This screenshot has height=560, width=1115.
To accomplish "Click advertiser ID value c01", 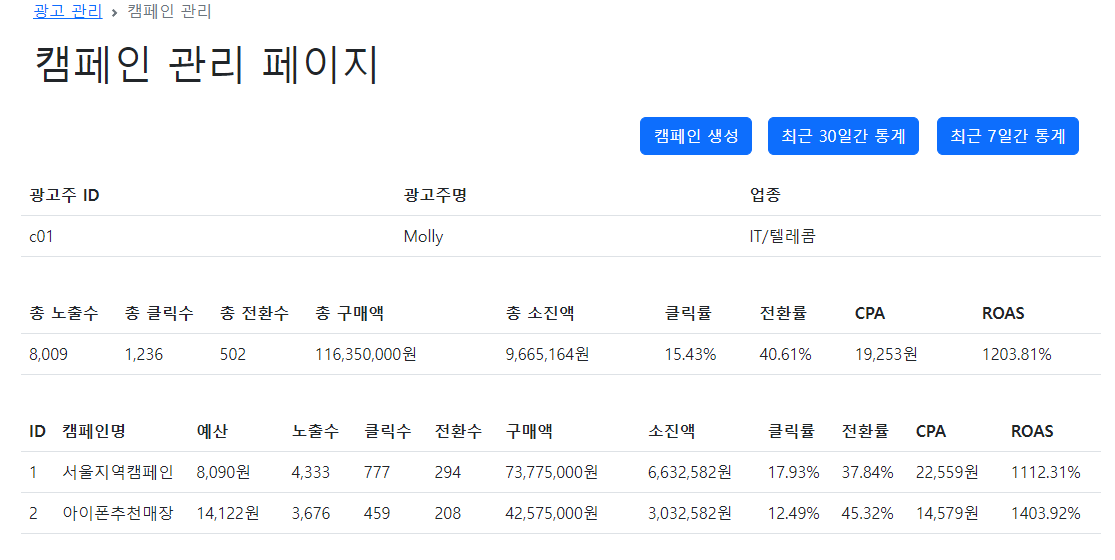I will 41,237.
